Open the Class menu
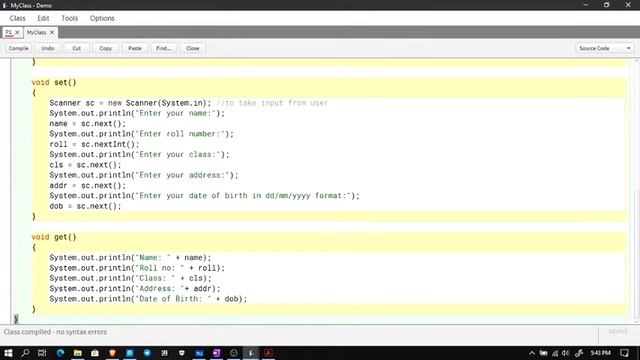Image resolution: width=640 pixels, height=360 pixels. [18, 18]
